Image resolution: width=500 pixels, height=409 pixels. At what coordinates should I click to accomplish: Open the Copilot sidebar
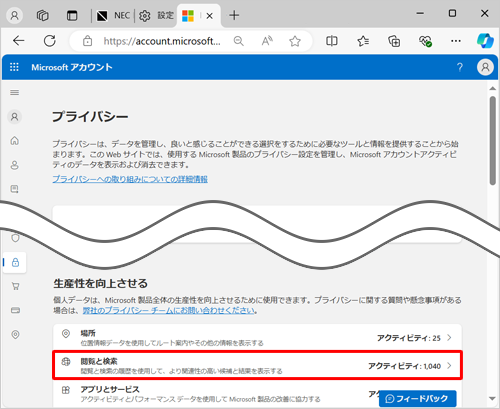point(485,41)
